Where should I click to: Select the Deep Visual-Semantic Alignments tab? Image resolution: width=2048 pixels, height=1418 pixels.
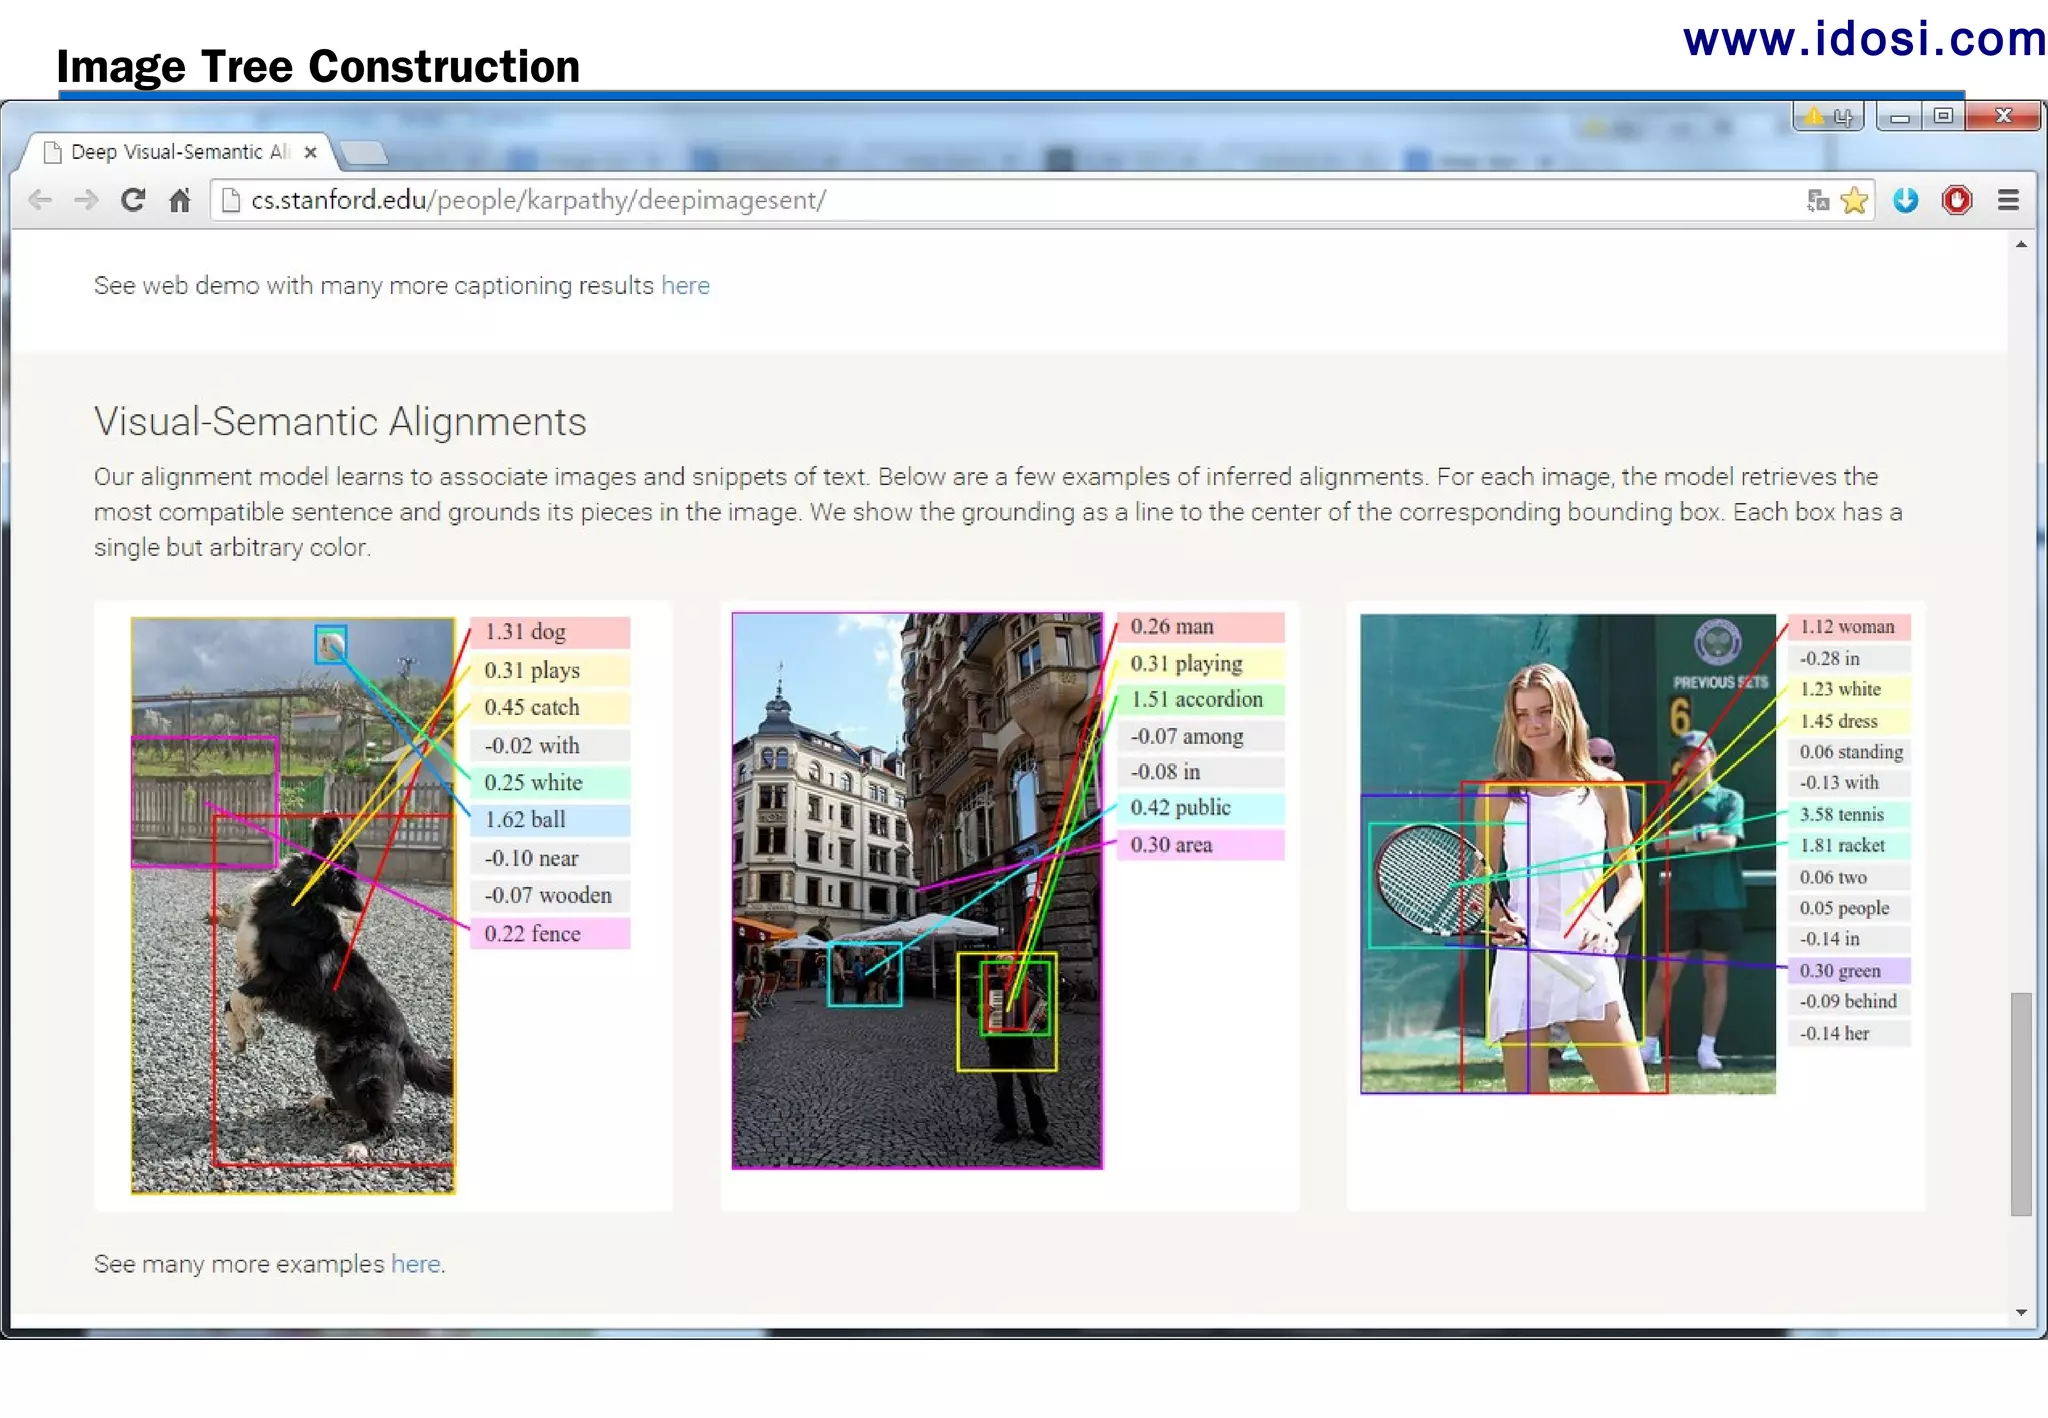coord(179,152)
